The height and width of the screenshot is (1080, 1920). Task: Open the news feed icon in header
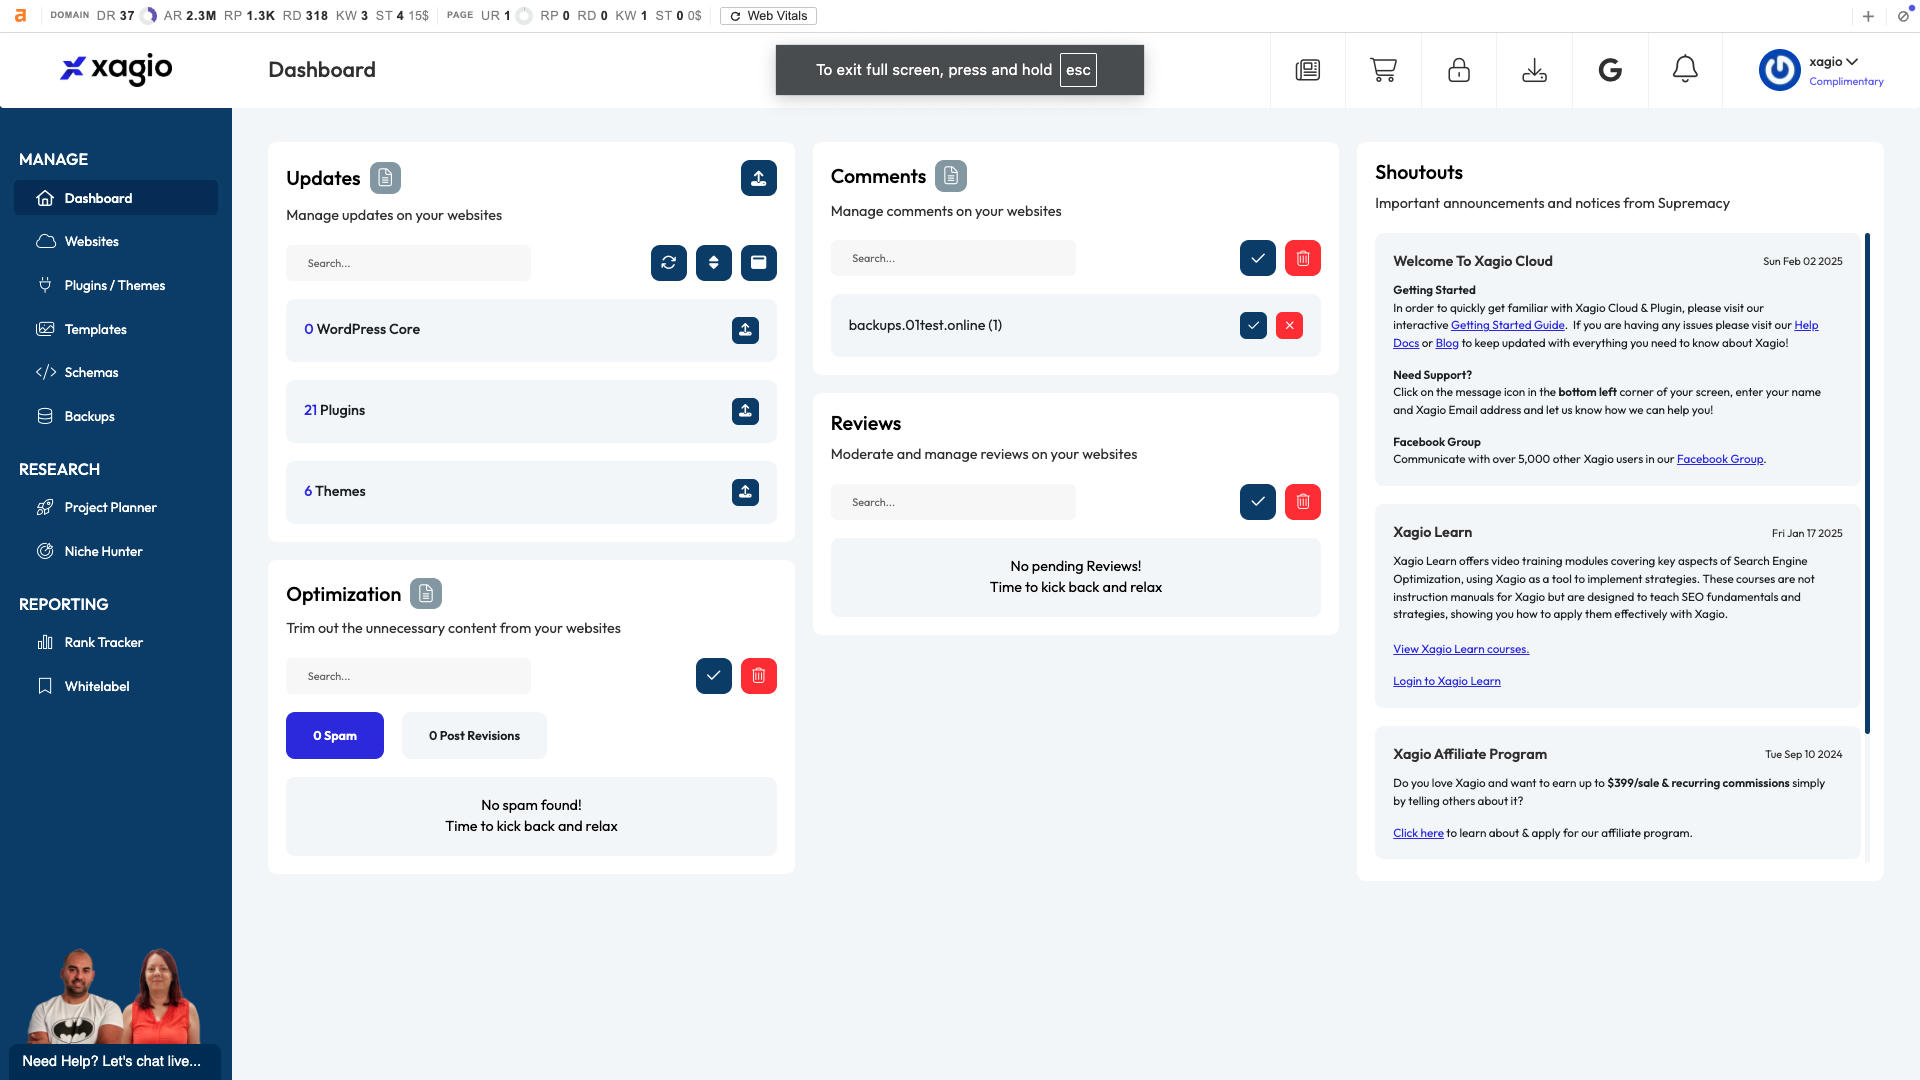coord(1307,70)
